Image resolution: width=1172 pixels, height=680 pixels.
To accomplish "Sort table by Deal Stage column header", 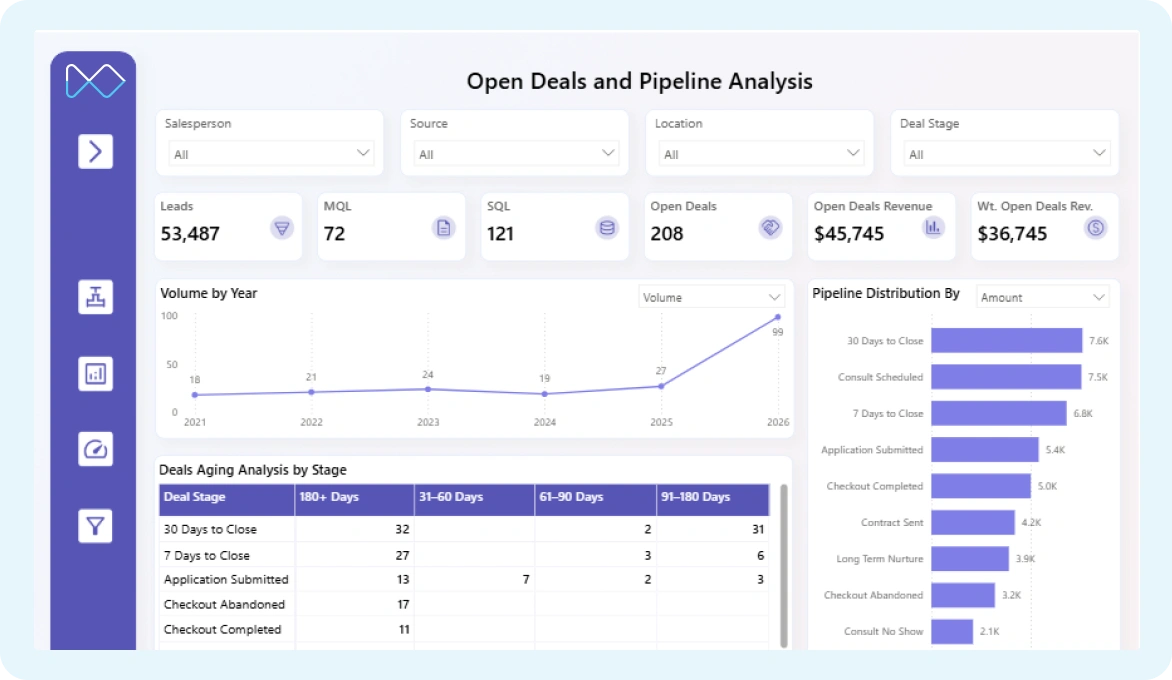I will tap(226, 499).
